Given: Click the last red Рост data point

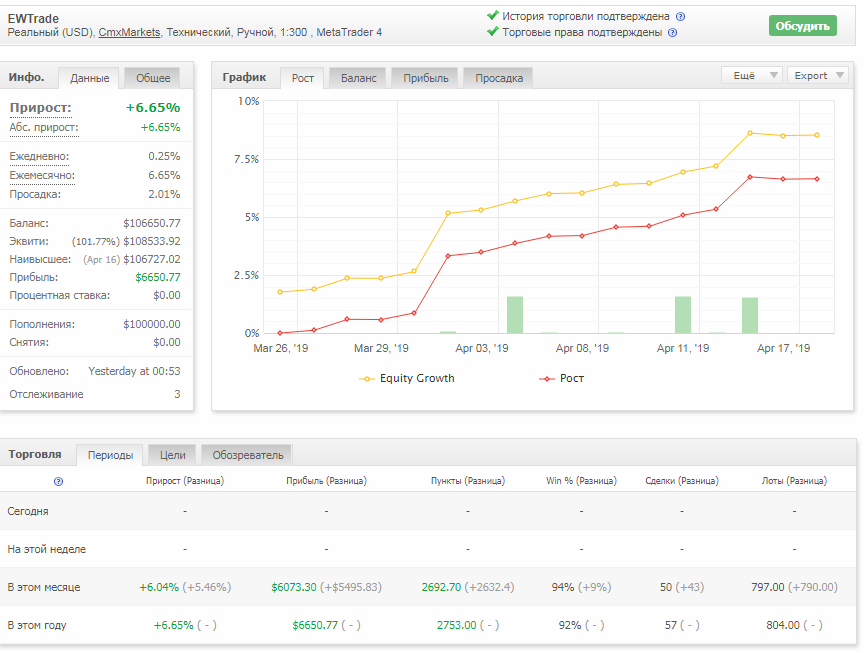Looking at the screenshot, I should point(817,179).
